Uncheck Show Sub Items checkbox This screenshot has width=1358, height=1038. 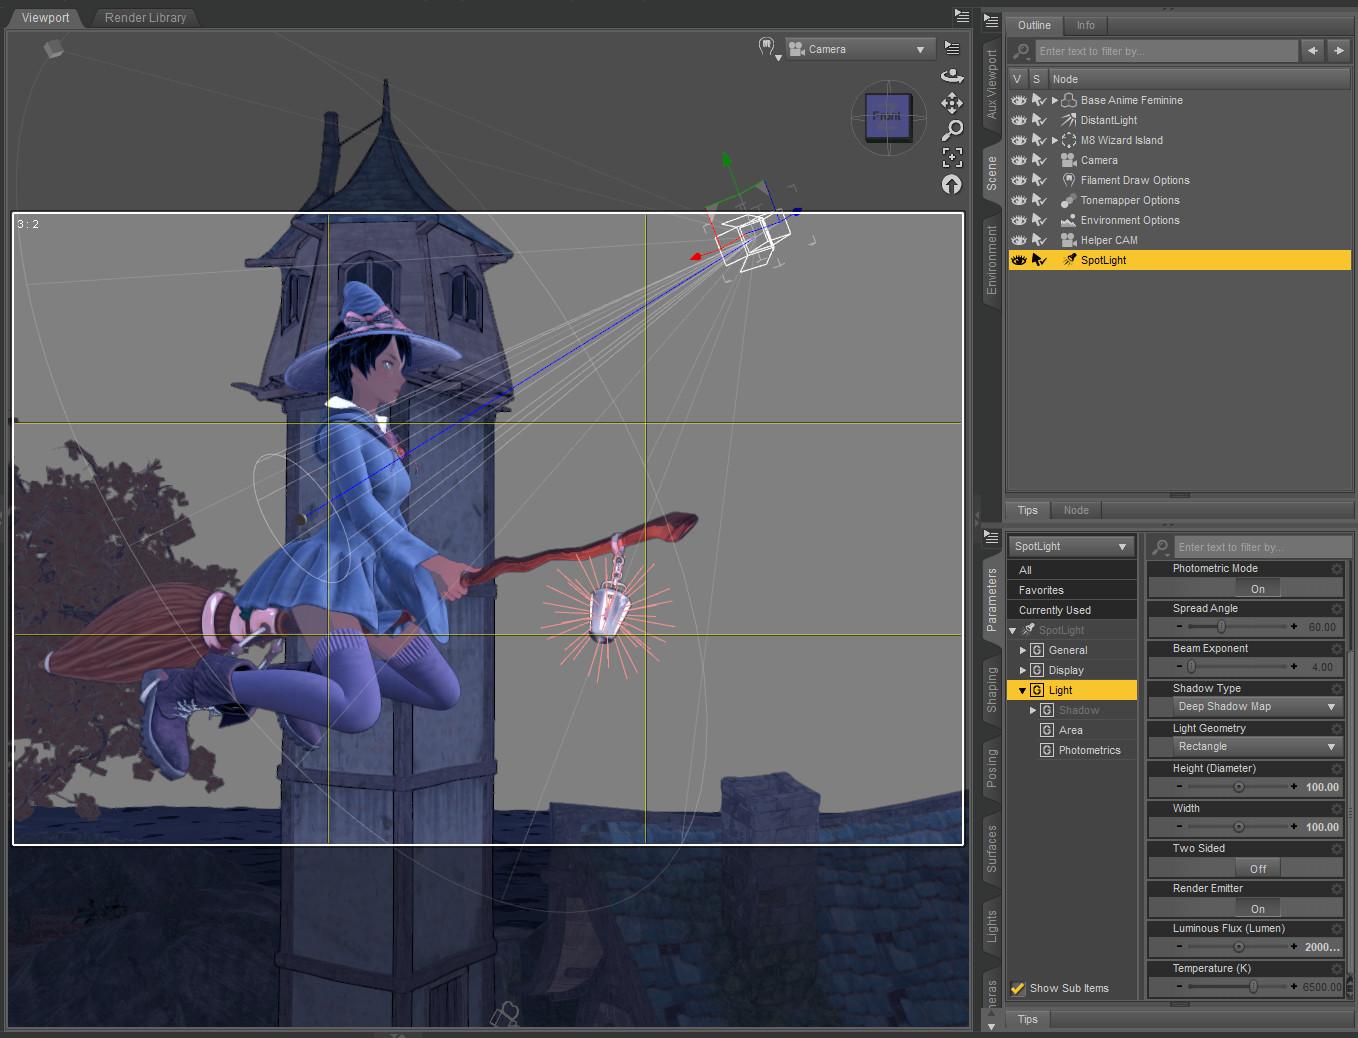pos(1018,988)
